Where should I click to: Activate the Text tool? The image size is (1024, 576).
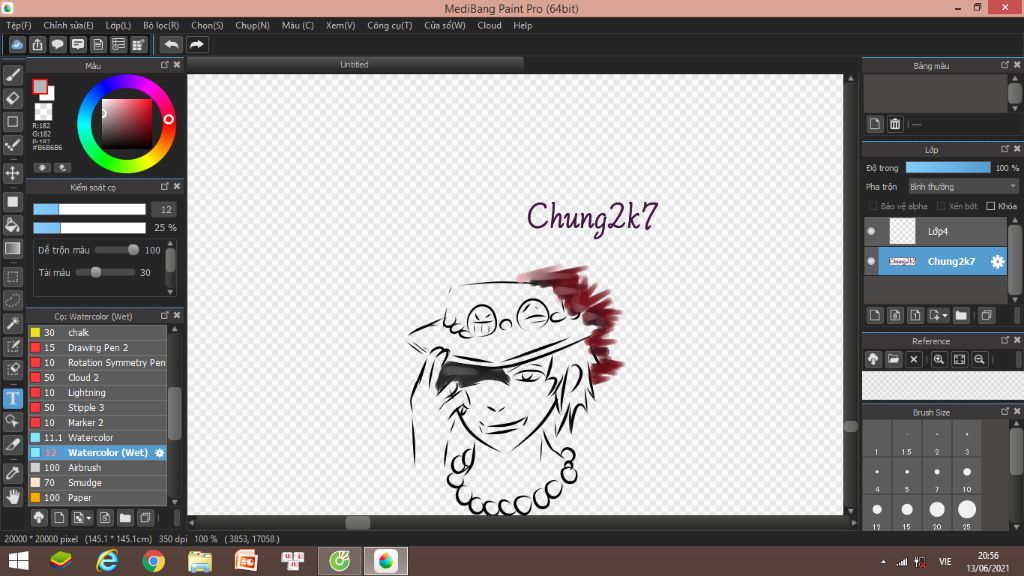[12, 398]
